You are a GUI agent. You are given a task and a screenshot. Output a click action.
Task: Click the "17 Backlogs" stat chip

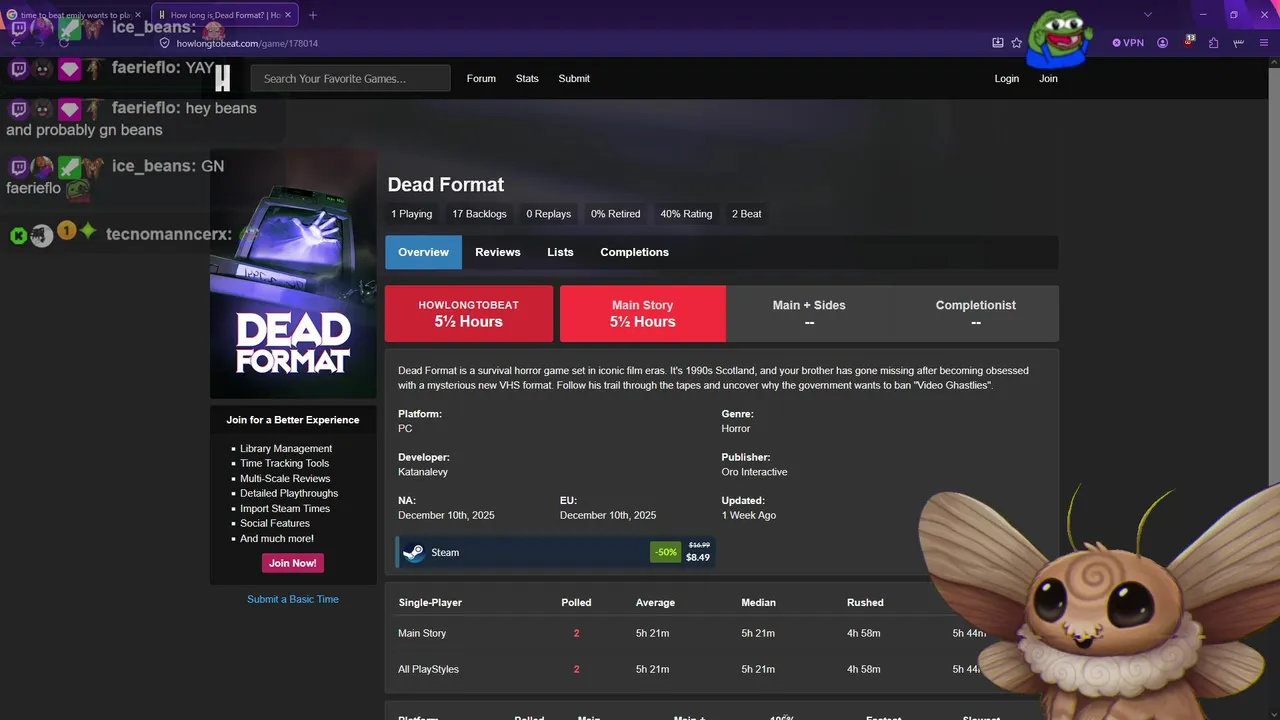479,214
